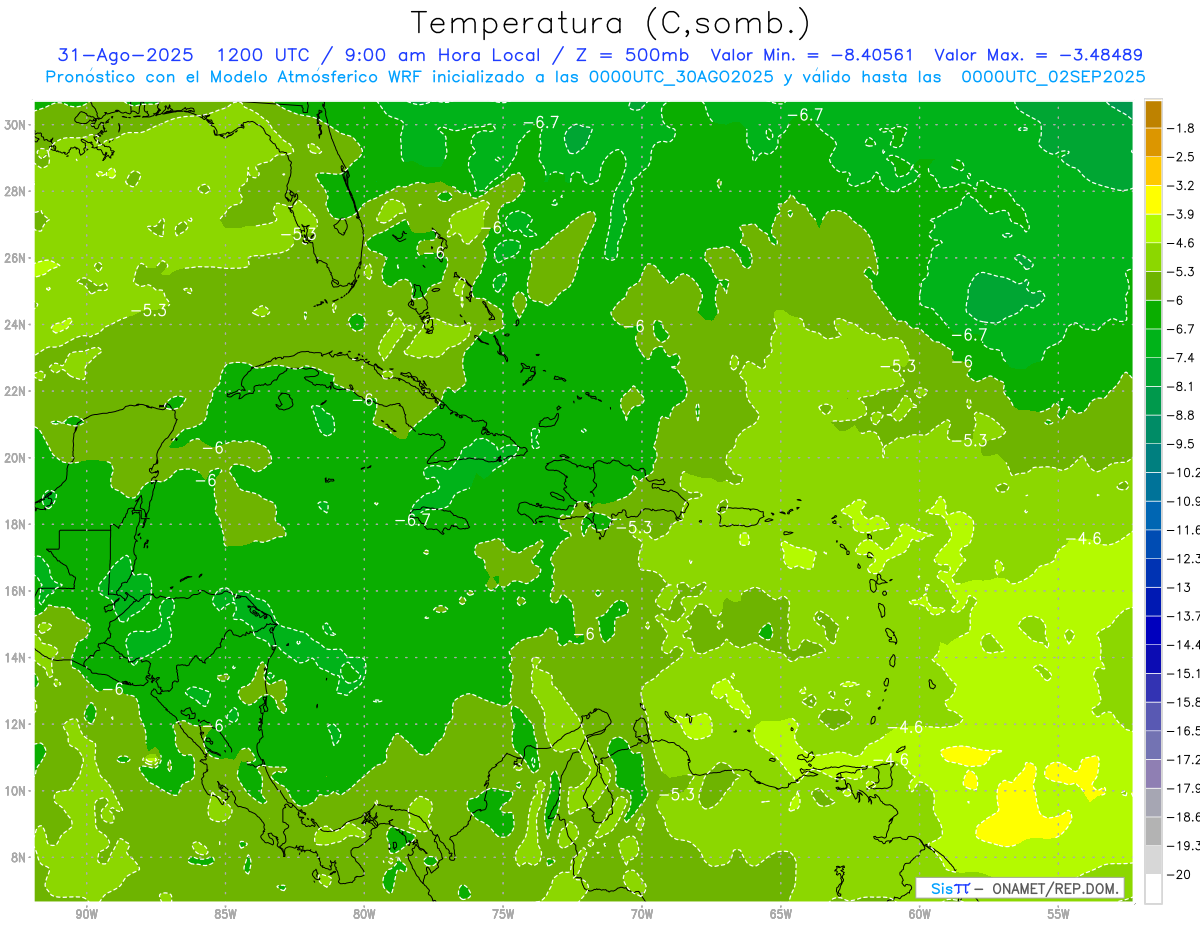
Task: Click the "20N" latitude axis label
Action: pyautogui.click(x=15, y=458)
